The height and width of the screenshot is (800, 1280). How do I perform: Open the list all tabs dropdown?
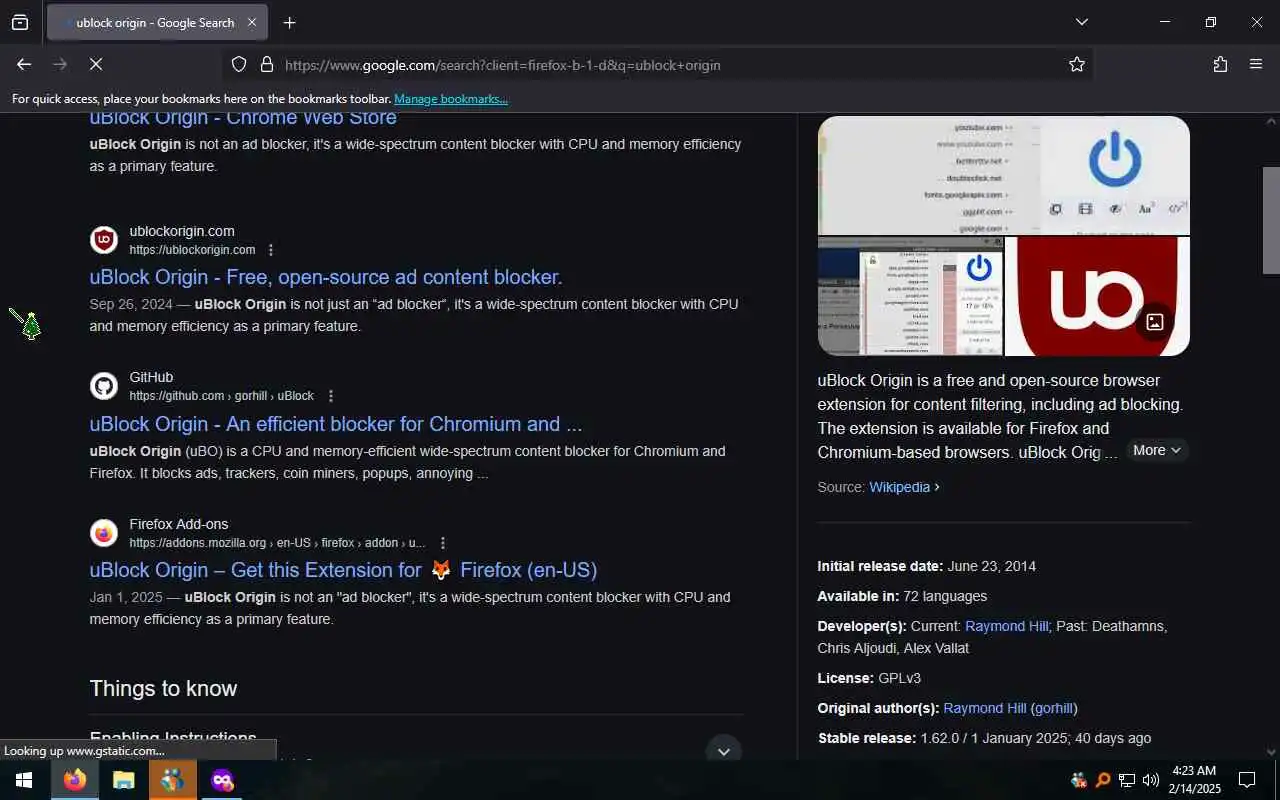point(1081,22)
